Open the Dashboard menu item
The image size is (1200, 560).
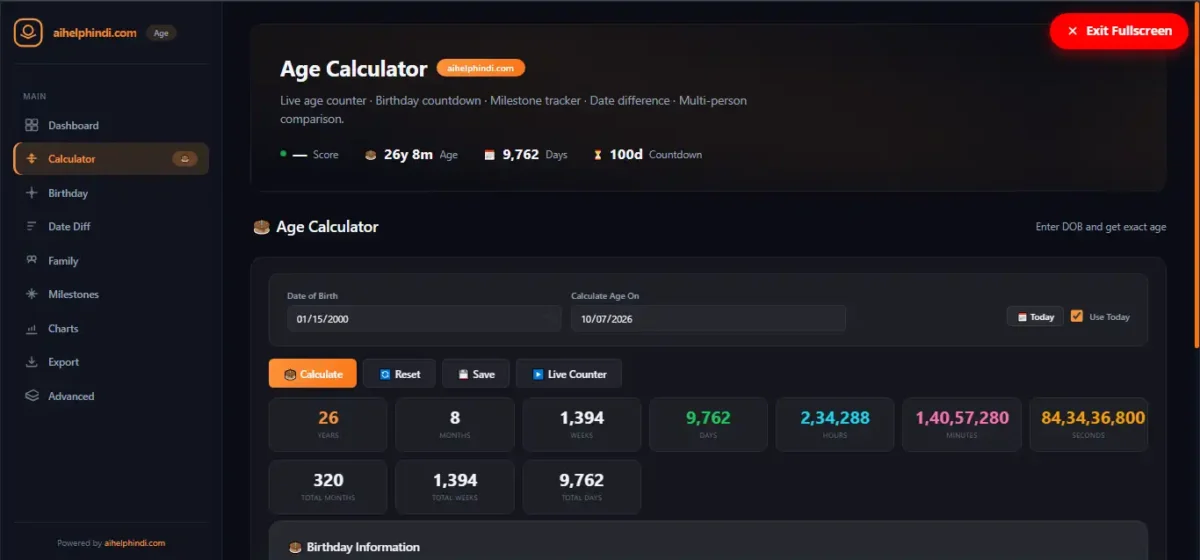(111, 125)
